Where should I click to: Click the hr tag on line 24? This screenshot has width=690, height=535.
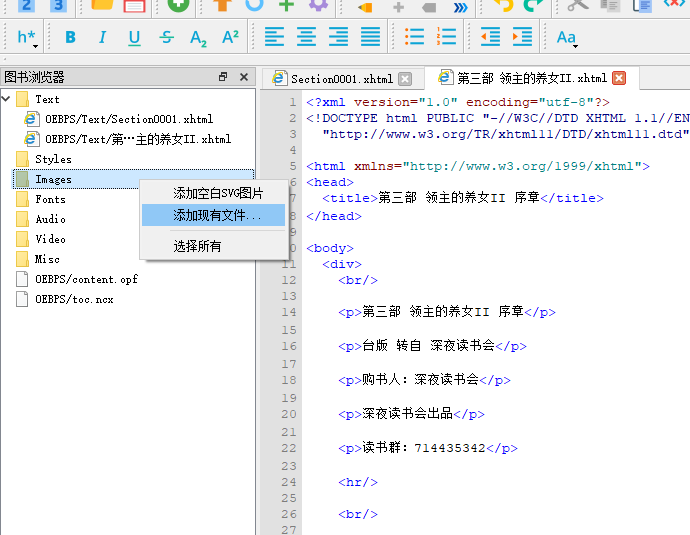tap(358, 482)
